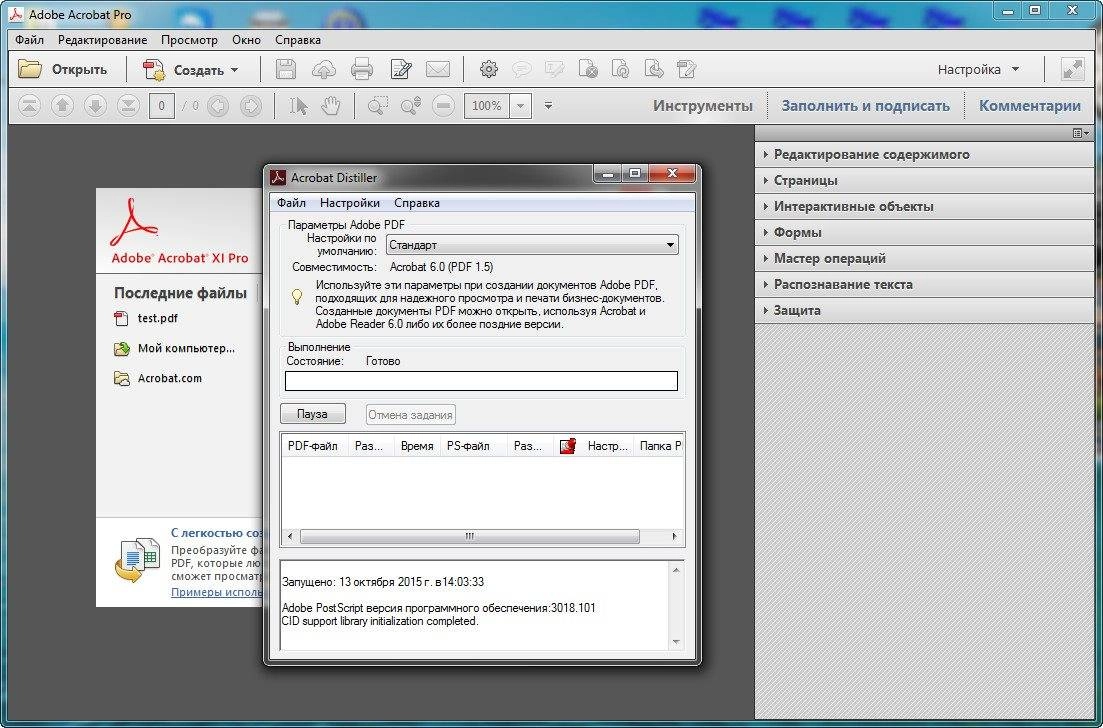Click the Highlight text icon
Screen dimensions: 1103x728
click(x=554, y=69)
